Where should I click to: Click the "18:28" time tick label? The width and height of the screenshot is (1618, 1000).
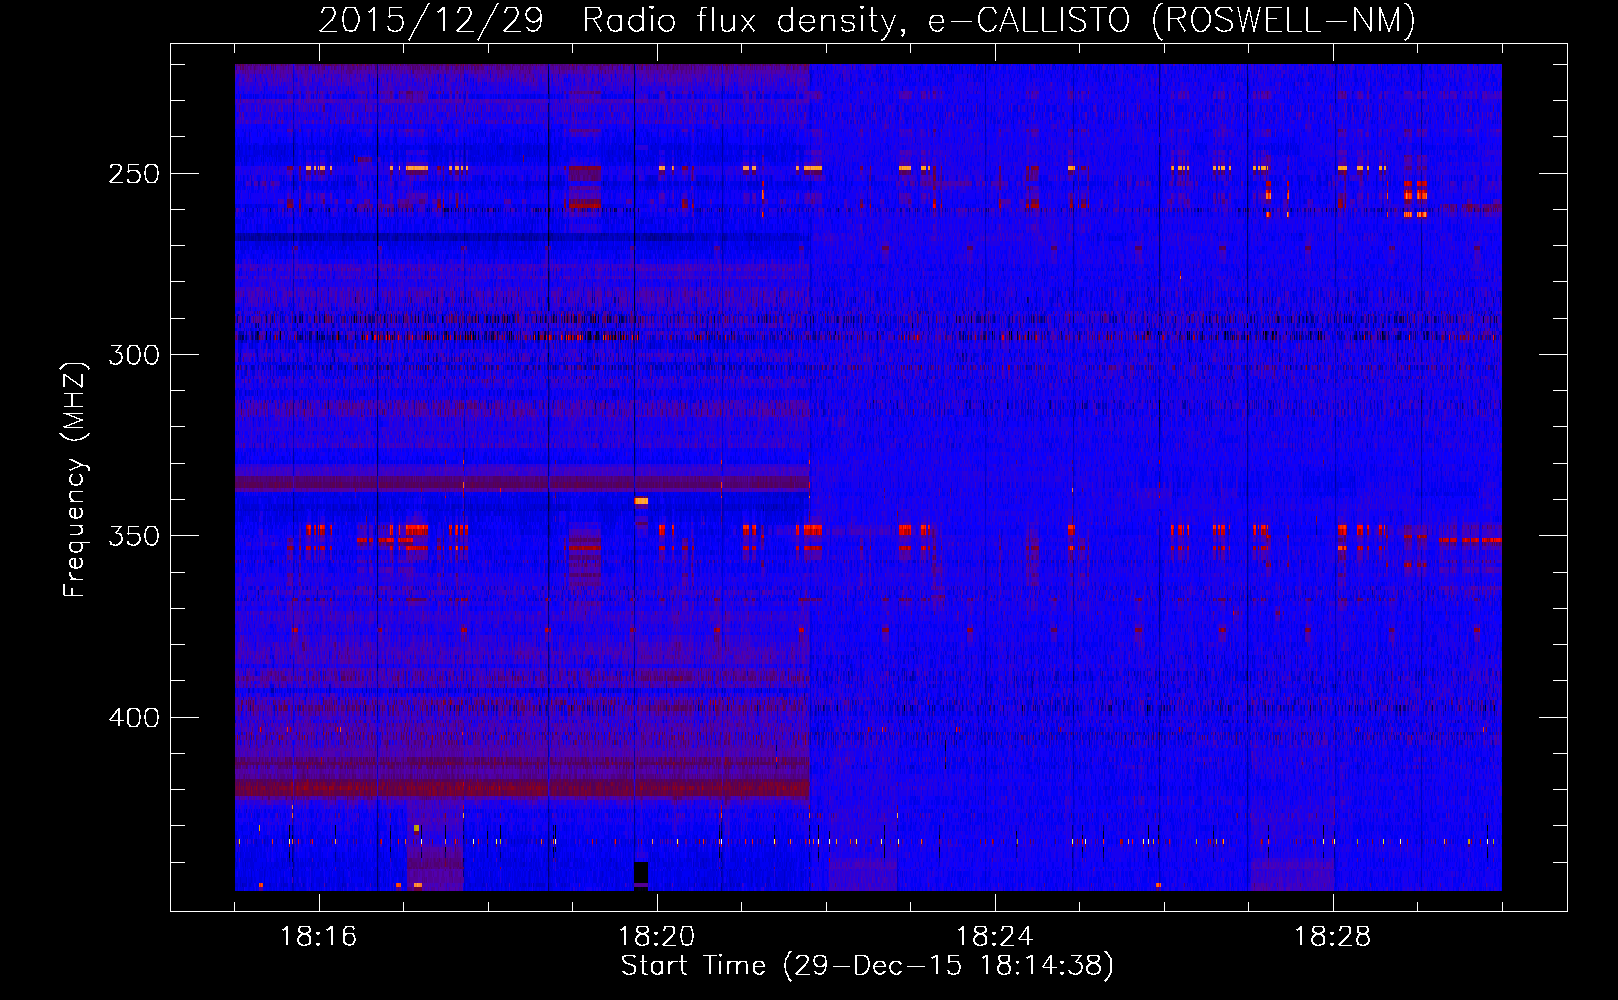pyautogui.click(x=1333, y=937)
